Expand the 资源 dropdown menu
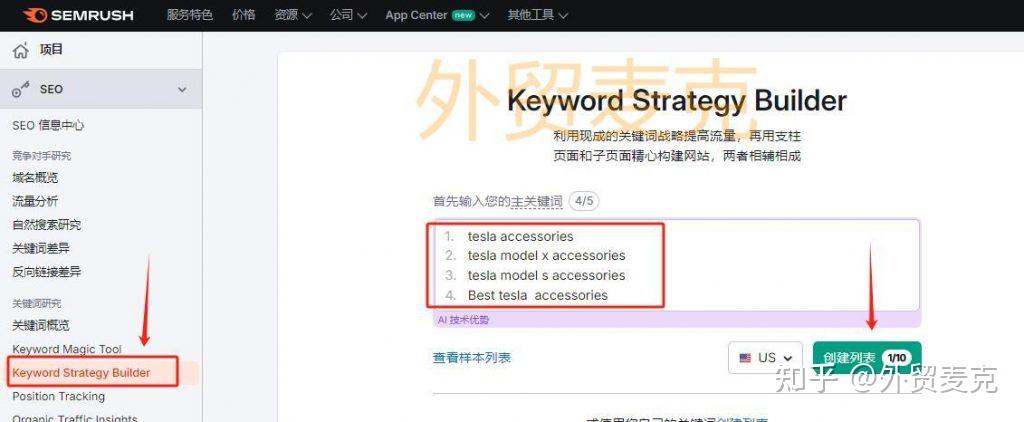 click(293, 15)
